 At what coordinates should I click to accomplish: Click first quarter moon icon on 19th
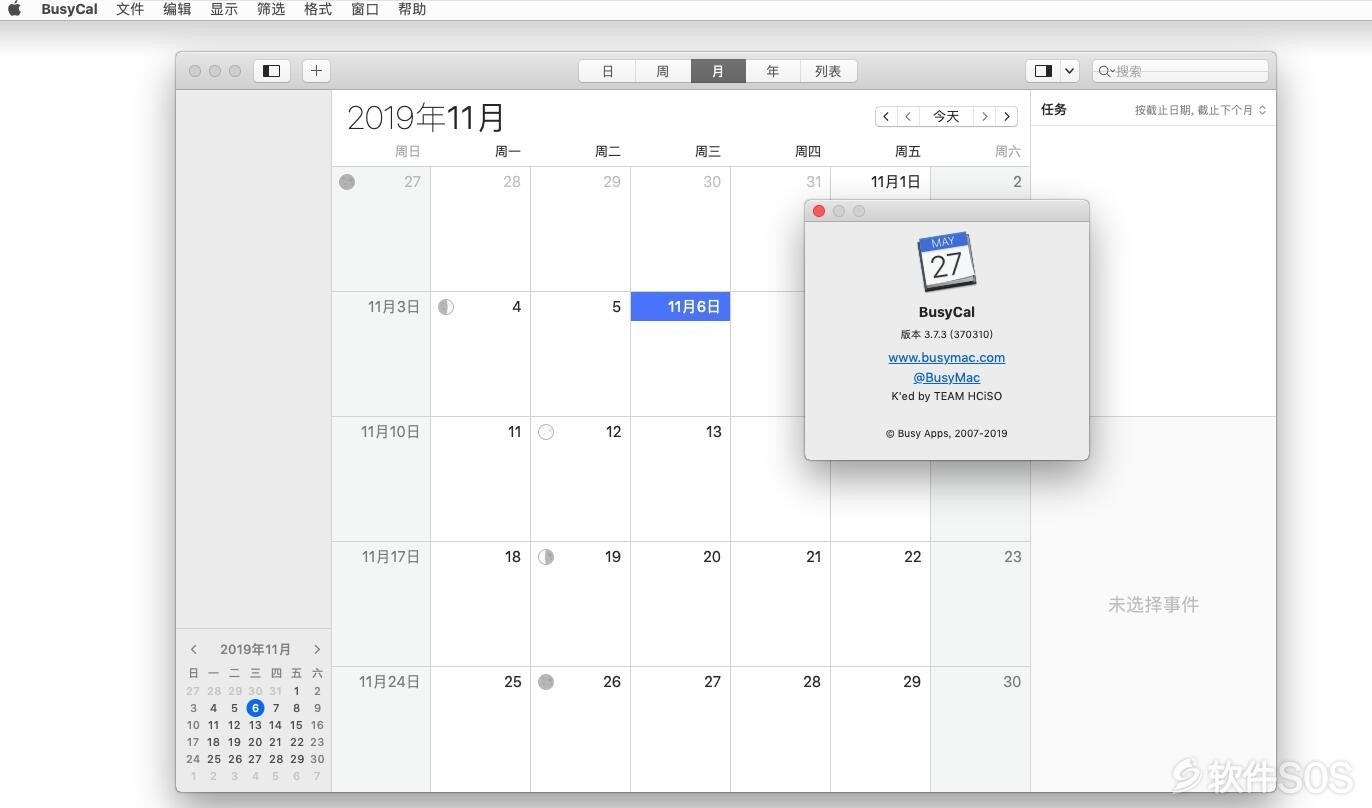546,557
